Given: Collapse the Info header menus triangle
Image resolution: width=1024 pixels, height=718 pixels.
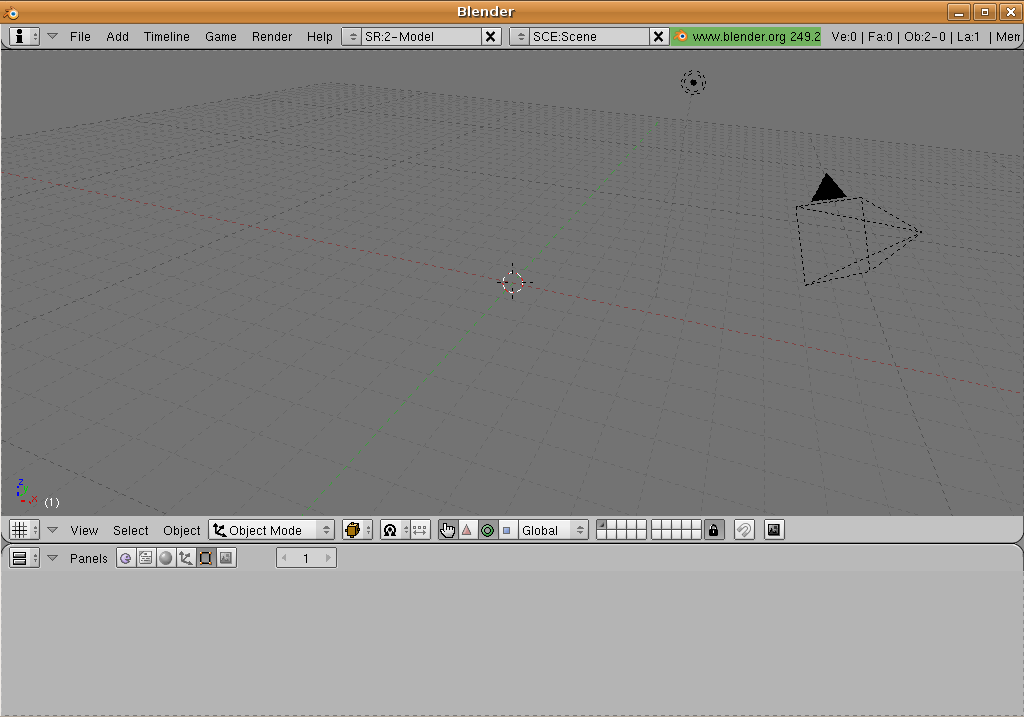Looking at the screenshot, I should pos(53,37).
